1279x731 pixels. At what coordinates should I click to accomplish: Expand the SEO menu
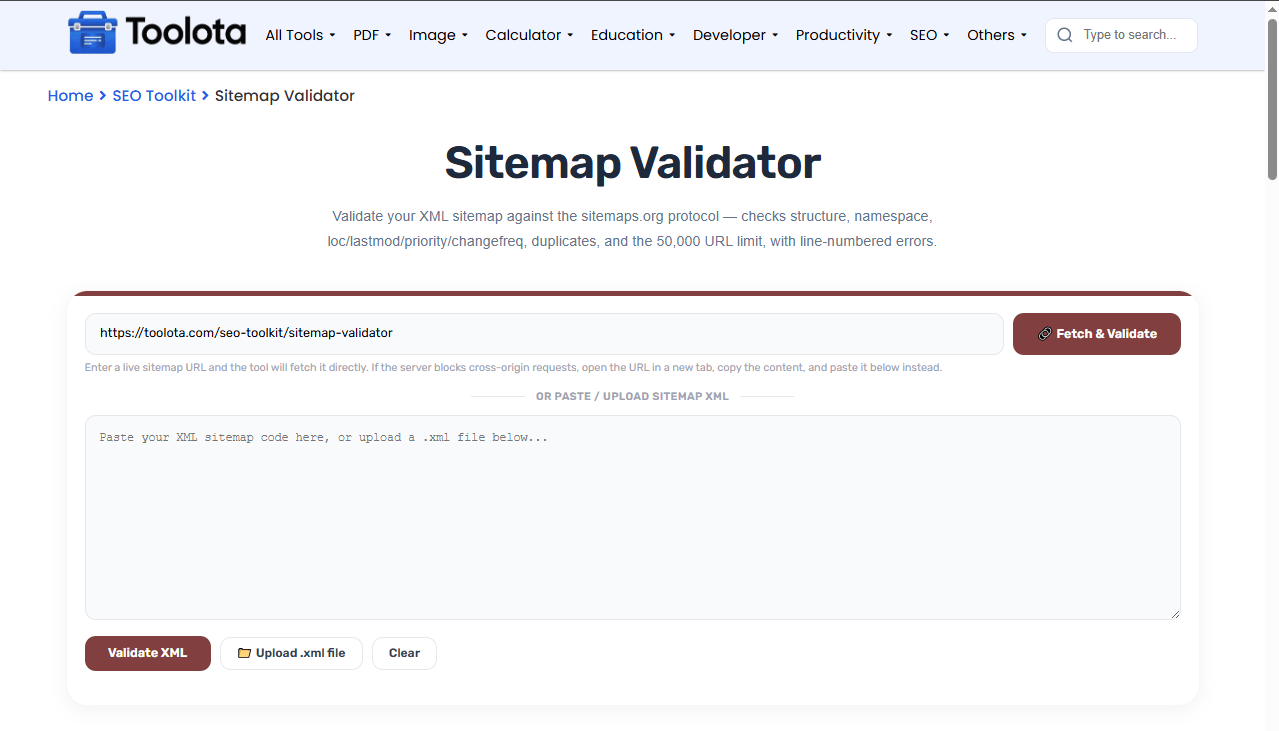tap(929, 35)
